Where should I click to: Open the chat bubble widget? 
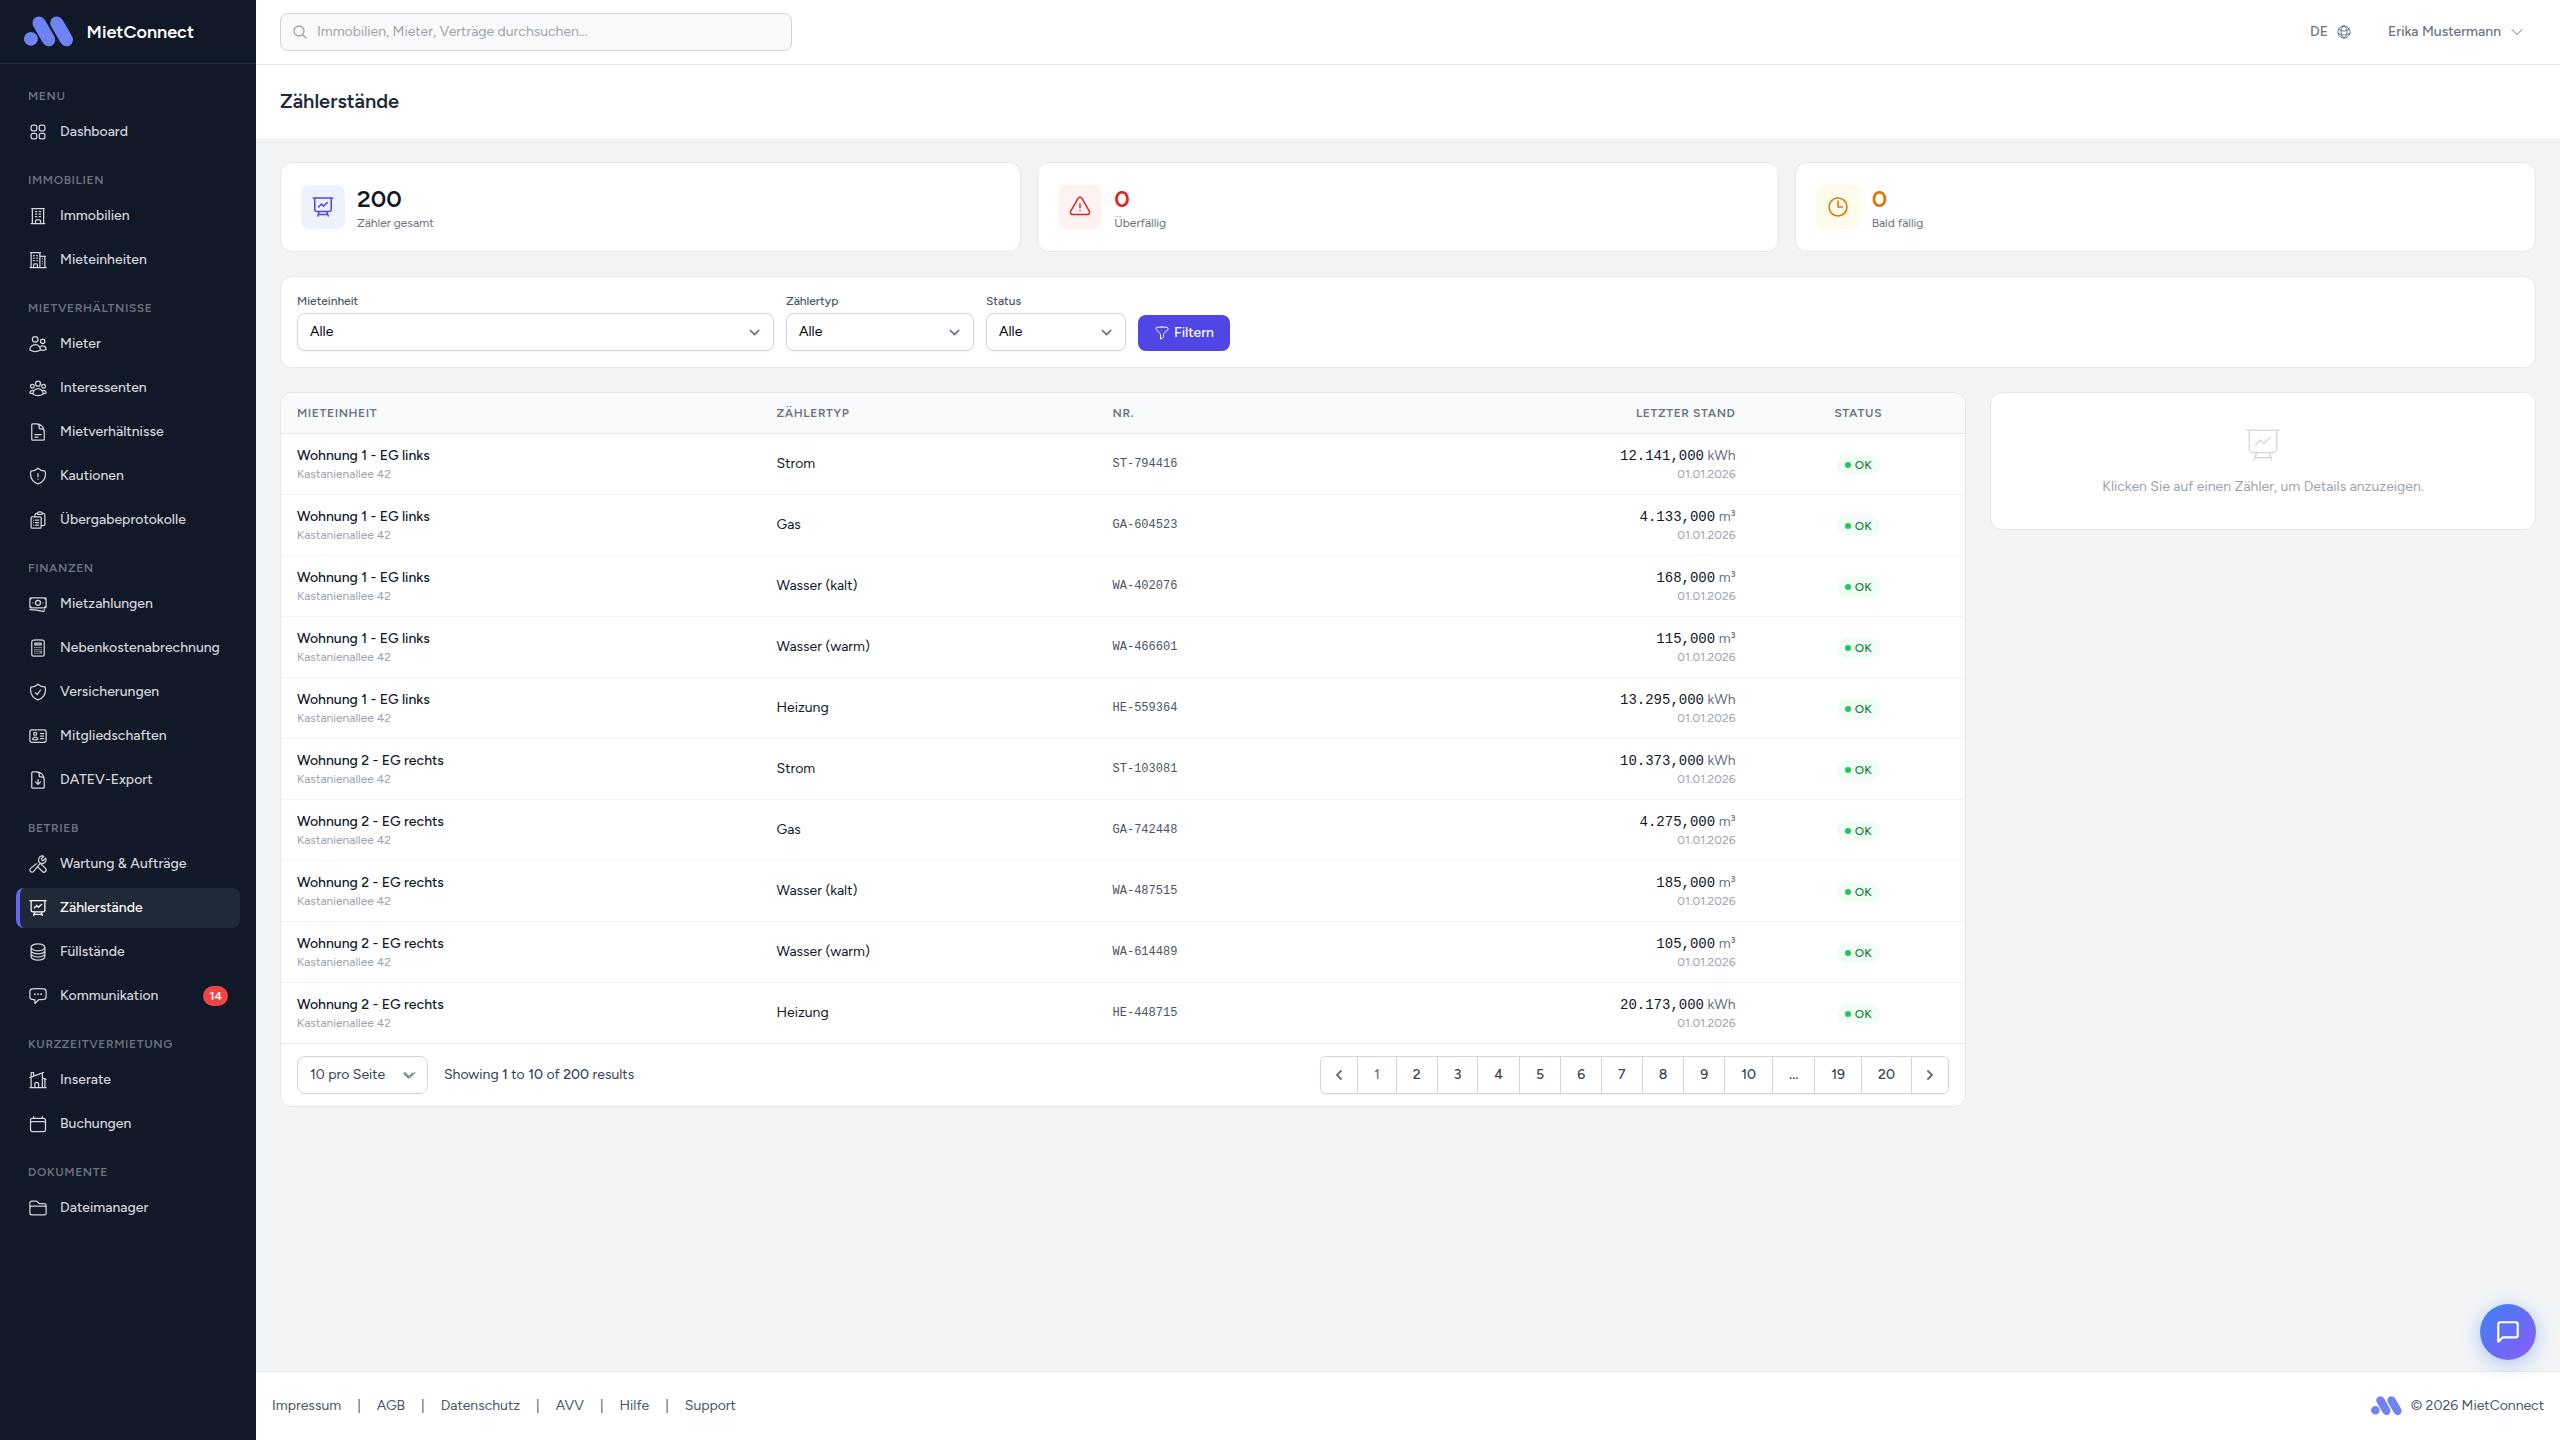point(2507,1331)
